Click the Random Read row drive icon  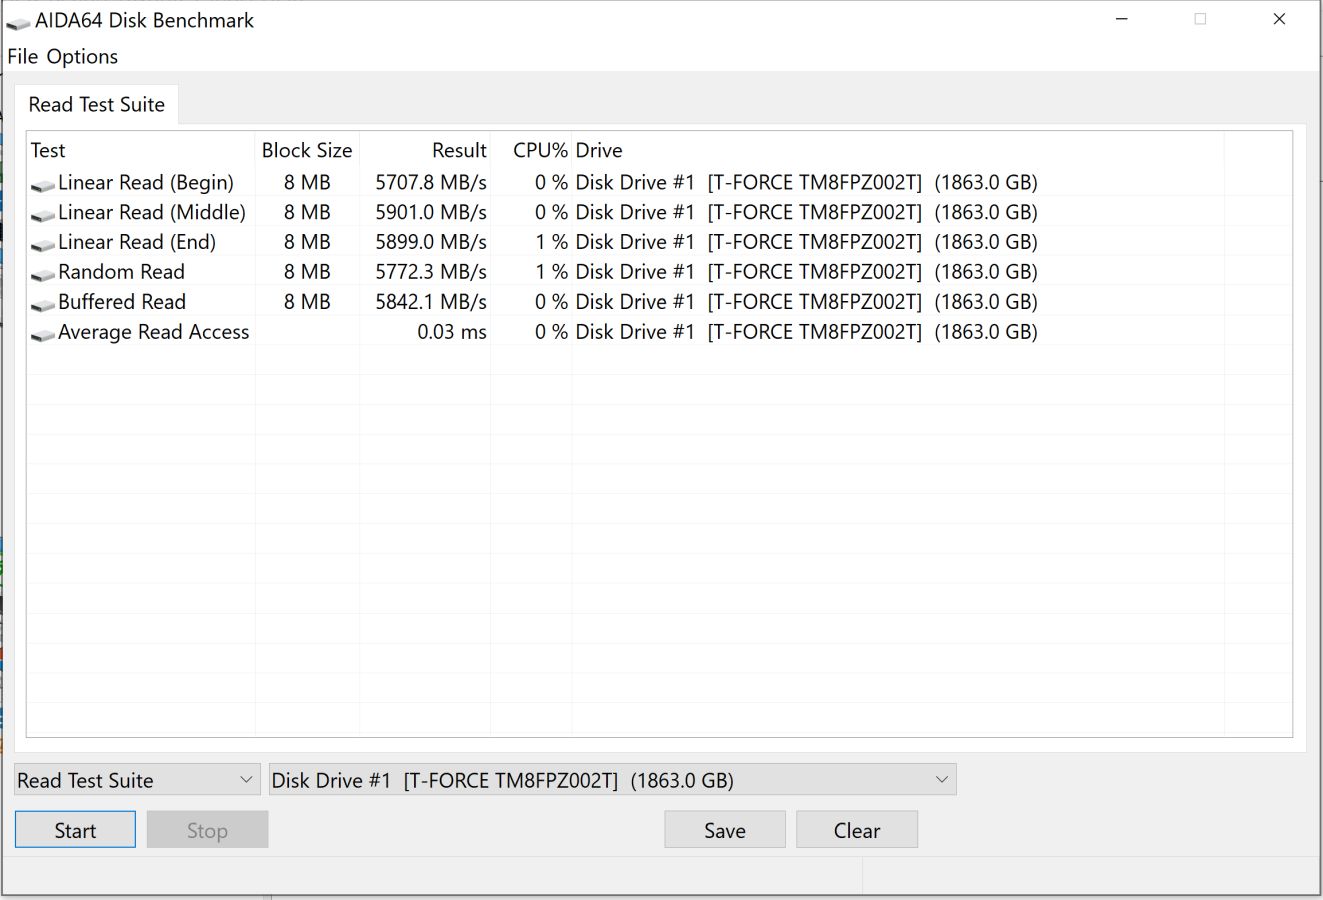[x=43, y=275]
